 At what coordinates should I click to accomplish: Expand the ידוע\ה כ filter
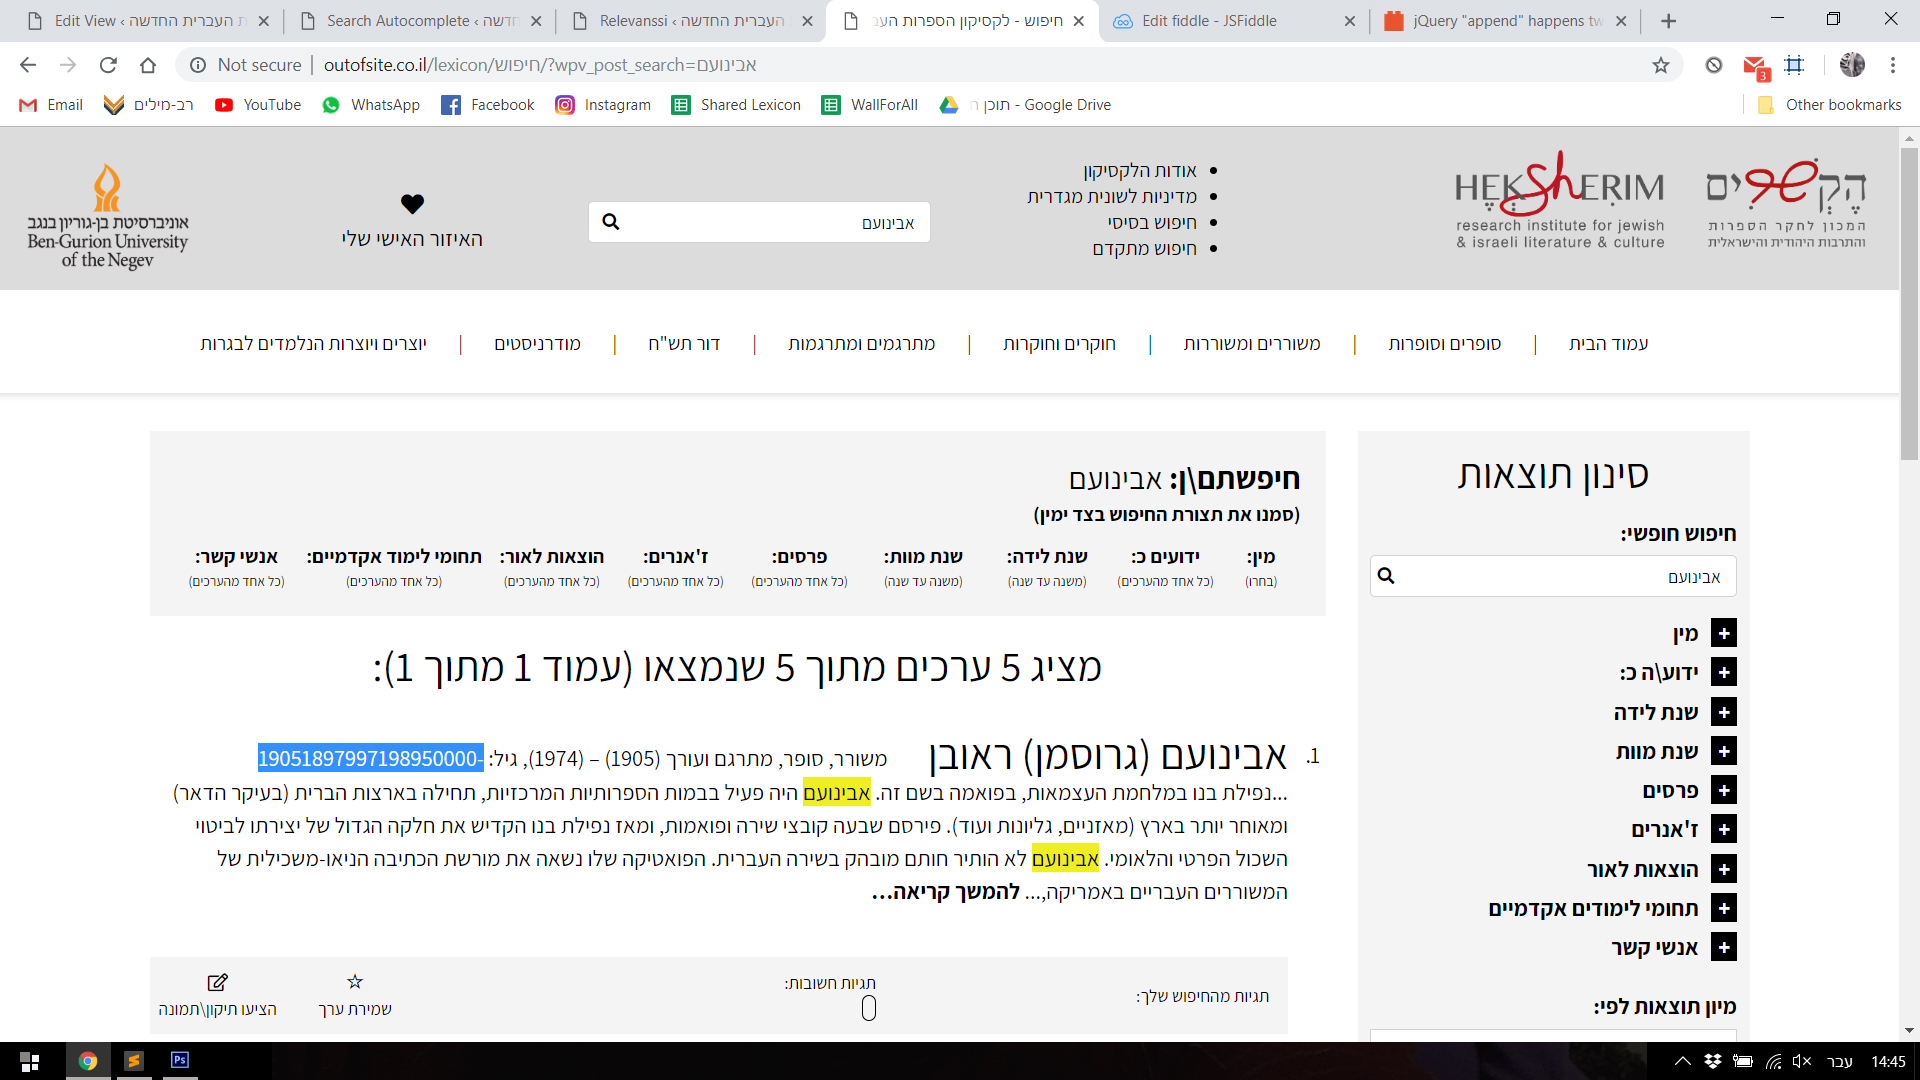pyautogui.click(x=1724, y=672)
